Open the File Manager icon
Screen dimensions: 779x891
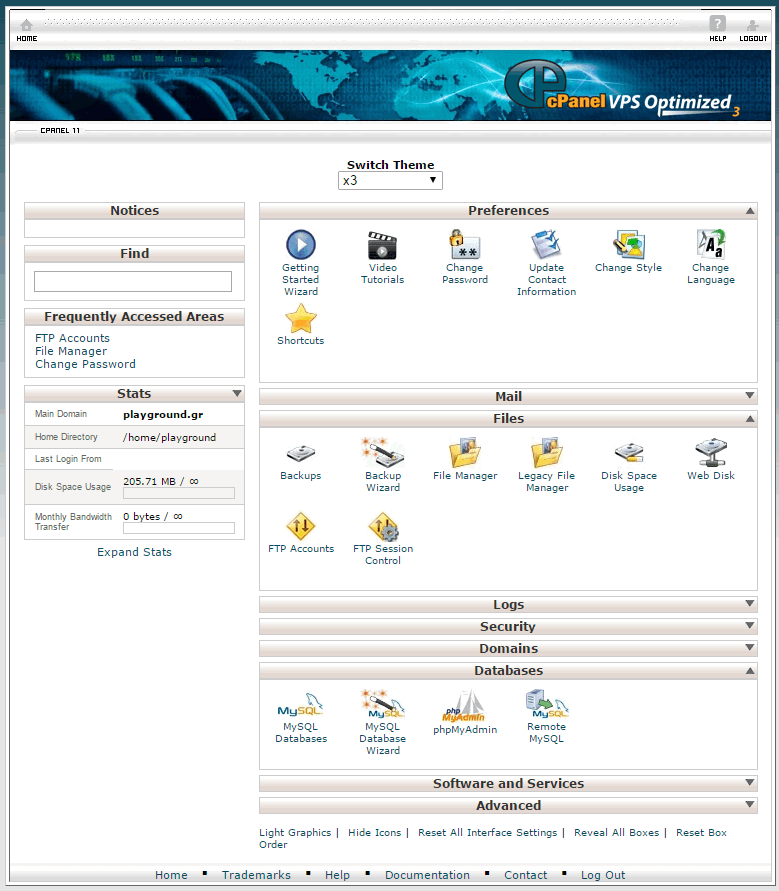[465, 453]
